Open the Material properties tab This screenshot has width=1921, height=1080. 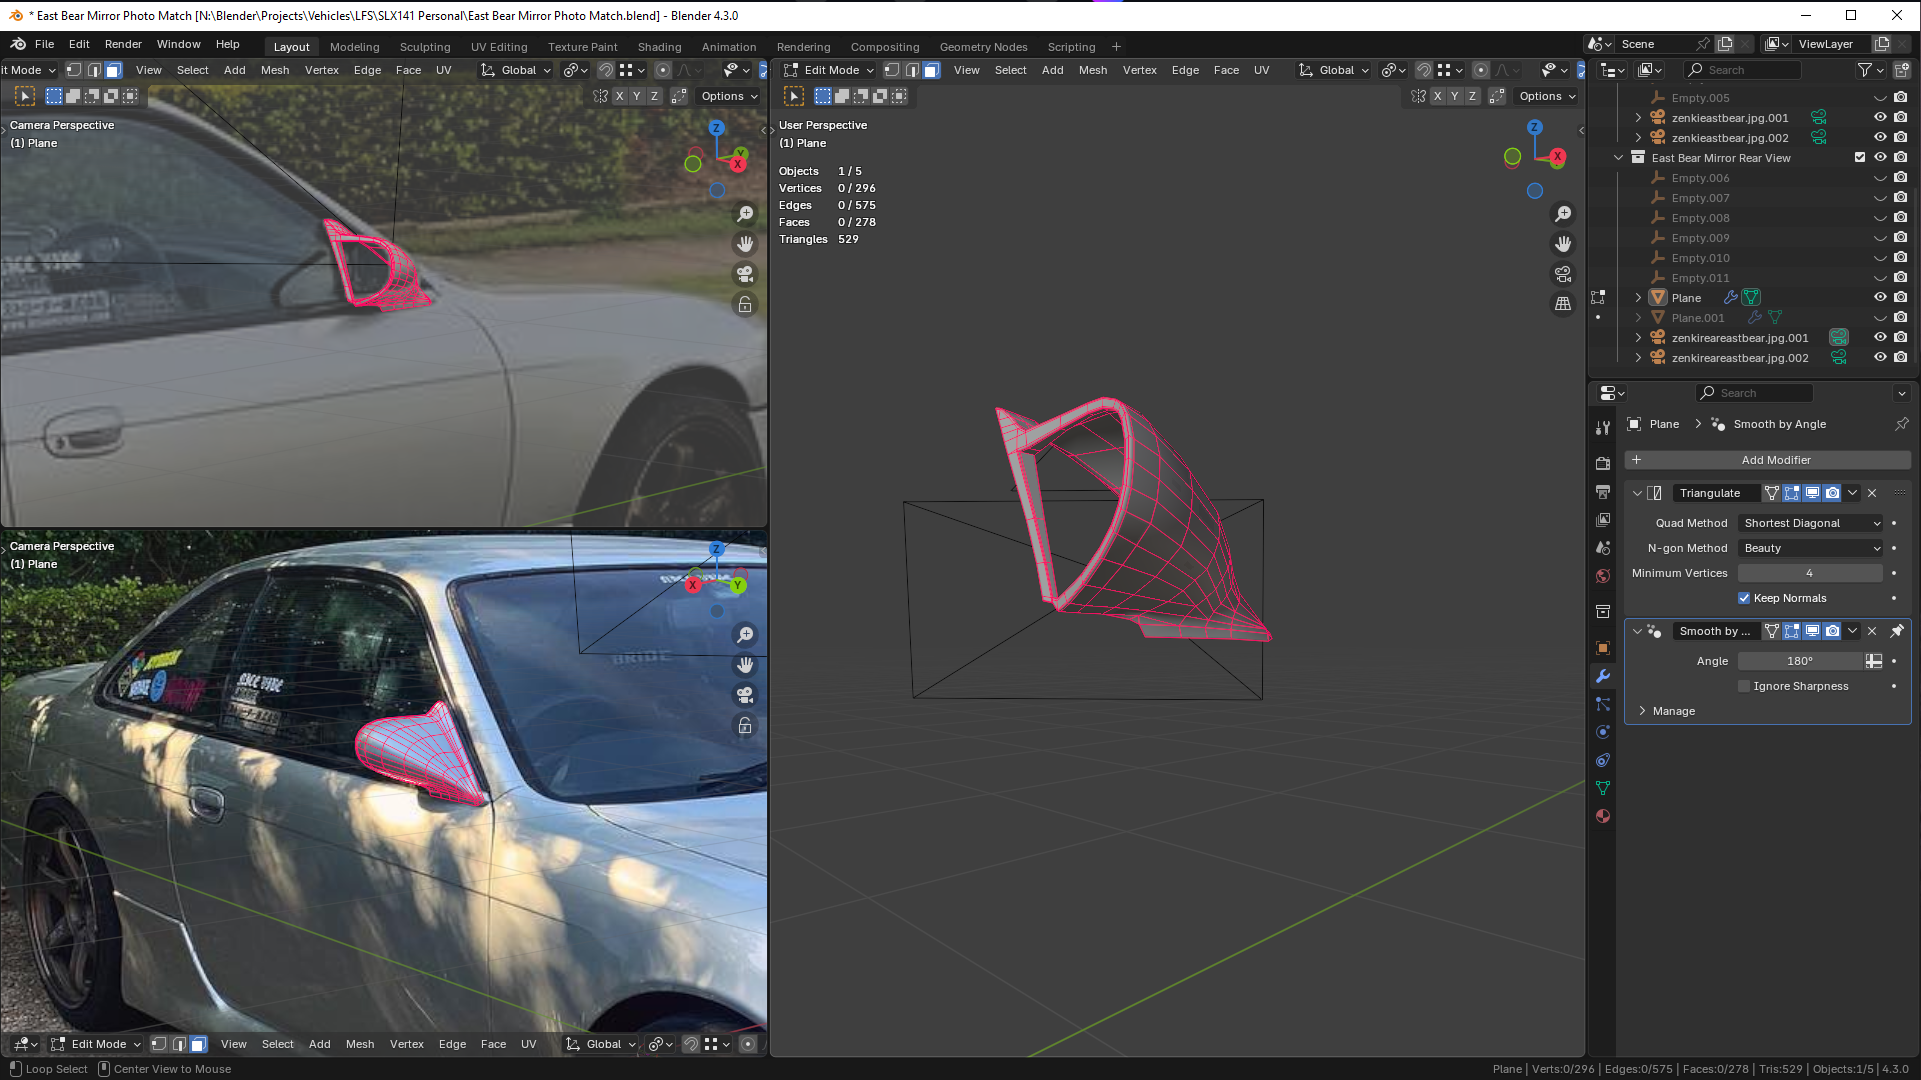tap(1603, 816)
